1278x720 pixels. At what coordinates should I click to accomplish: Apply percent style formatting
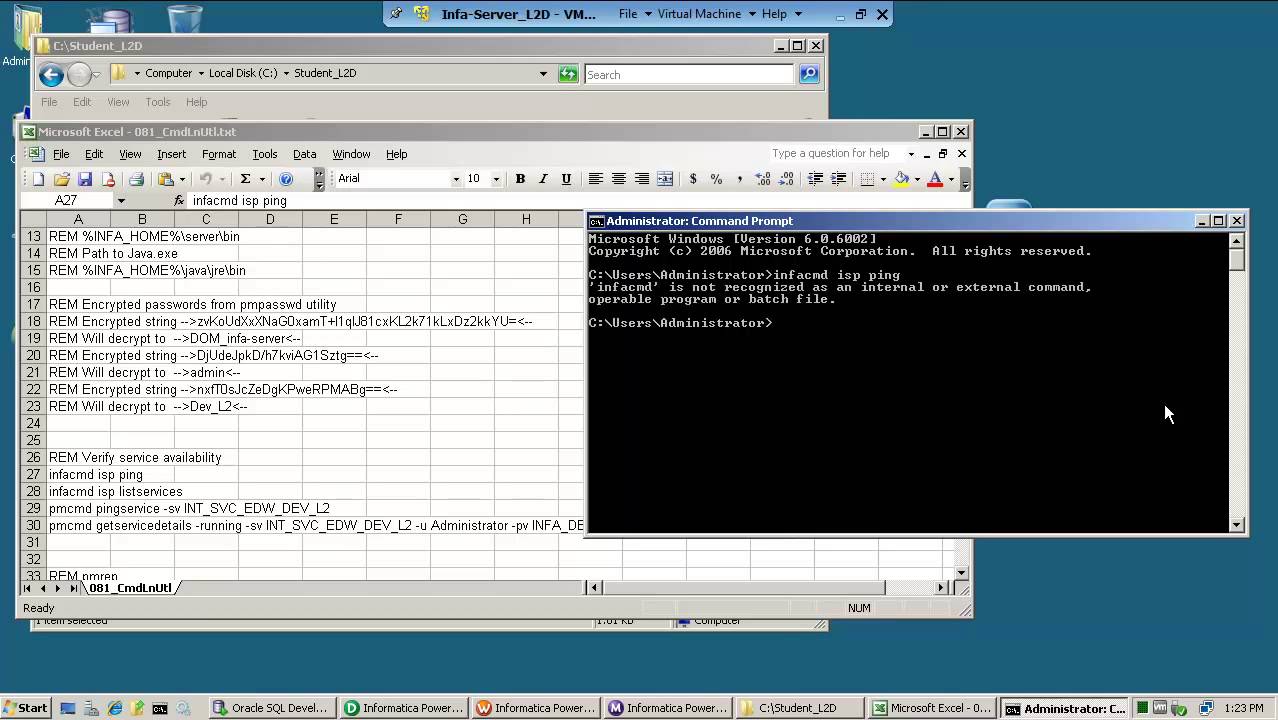coord(716,179)
